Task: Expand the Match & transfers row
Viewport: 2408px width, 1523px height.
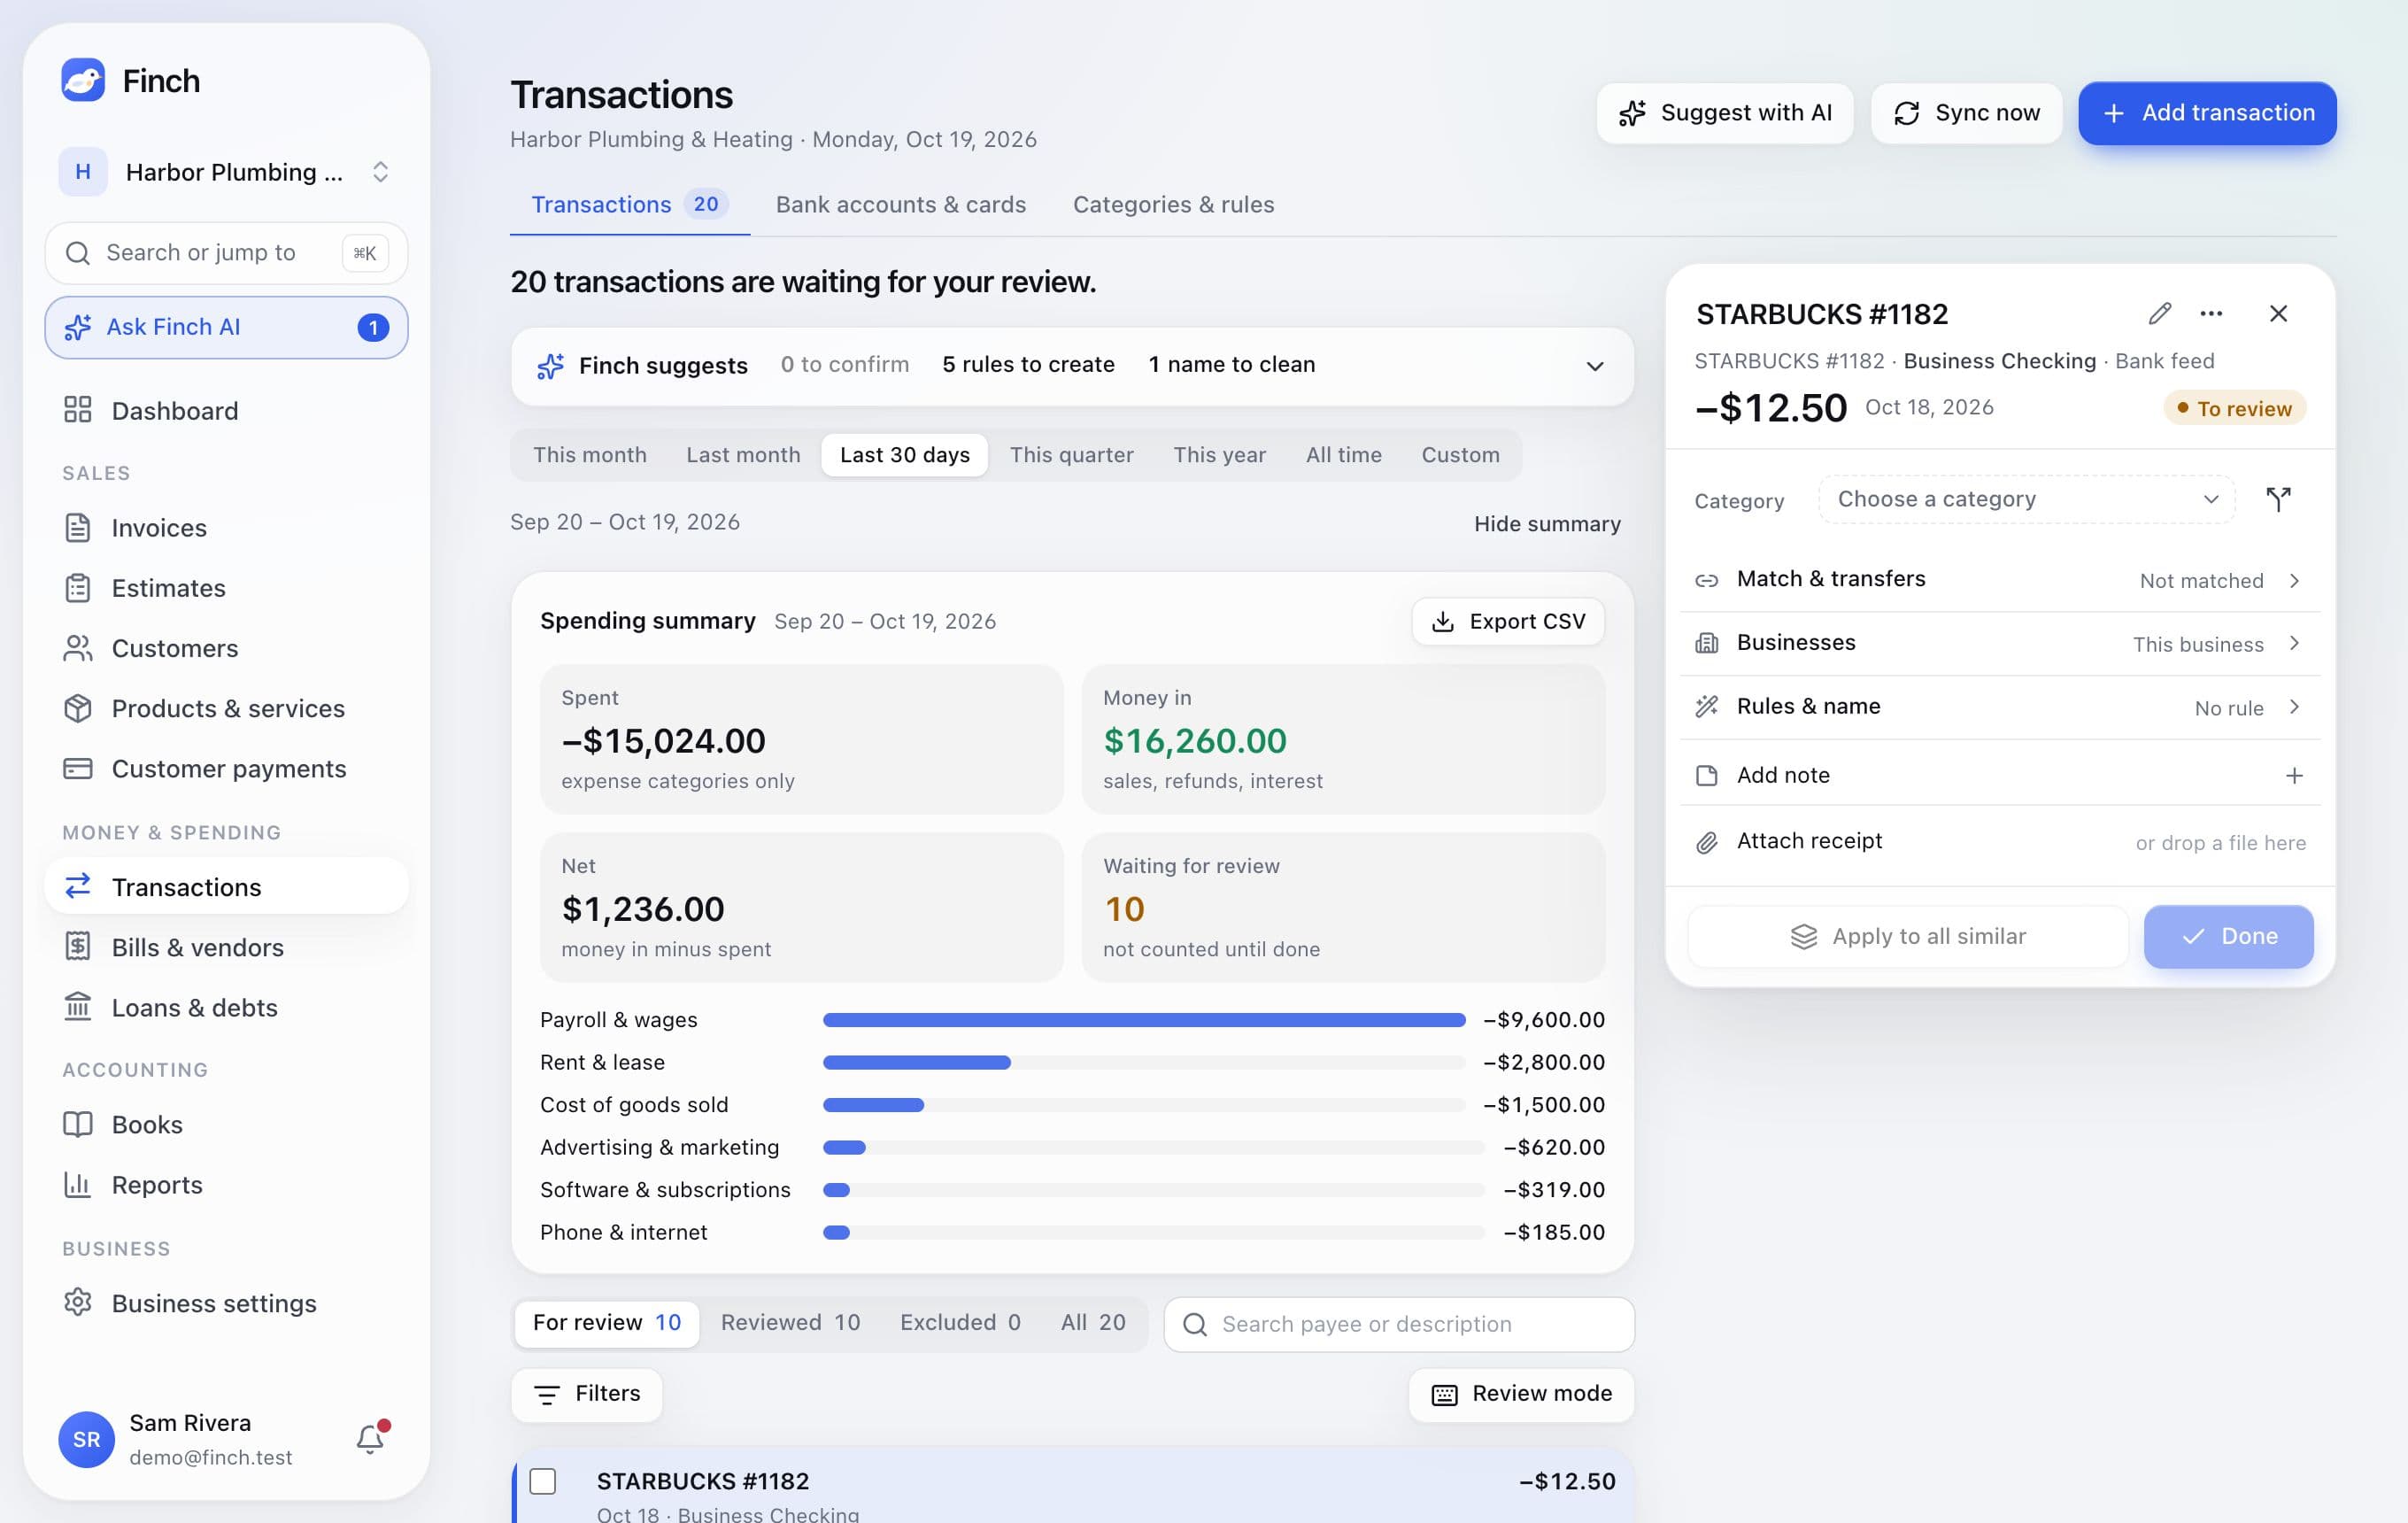Action: click(x=1999, y=580)
